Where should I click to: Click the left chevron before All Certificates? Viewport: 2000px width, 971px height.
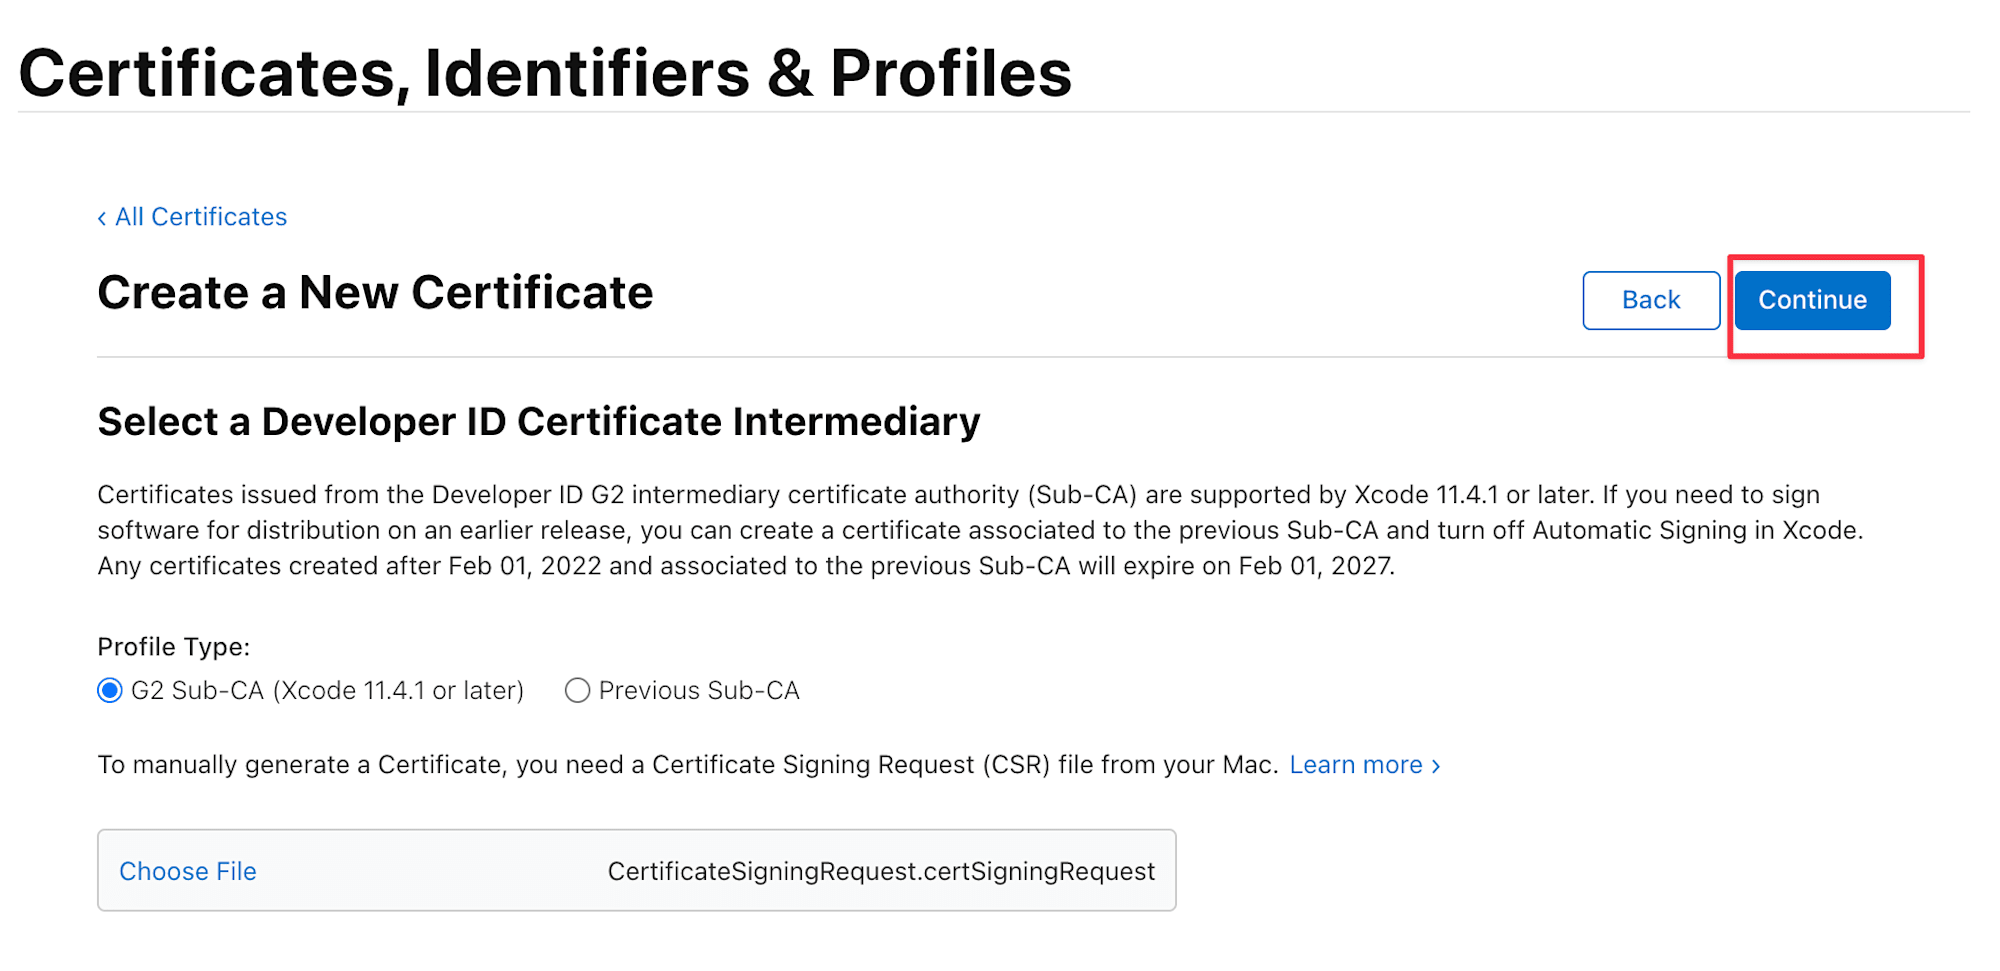102,218
